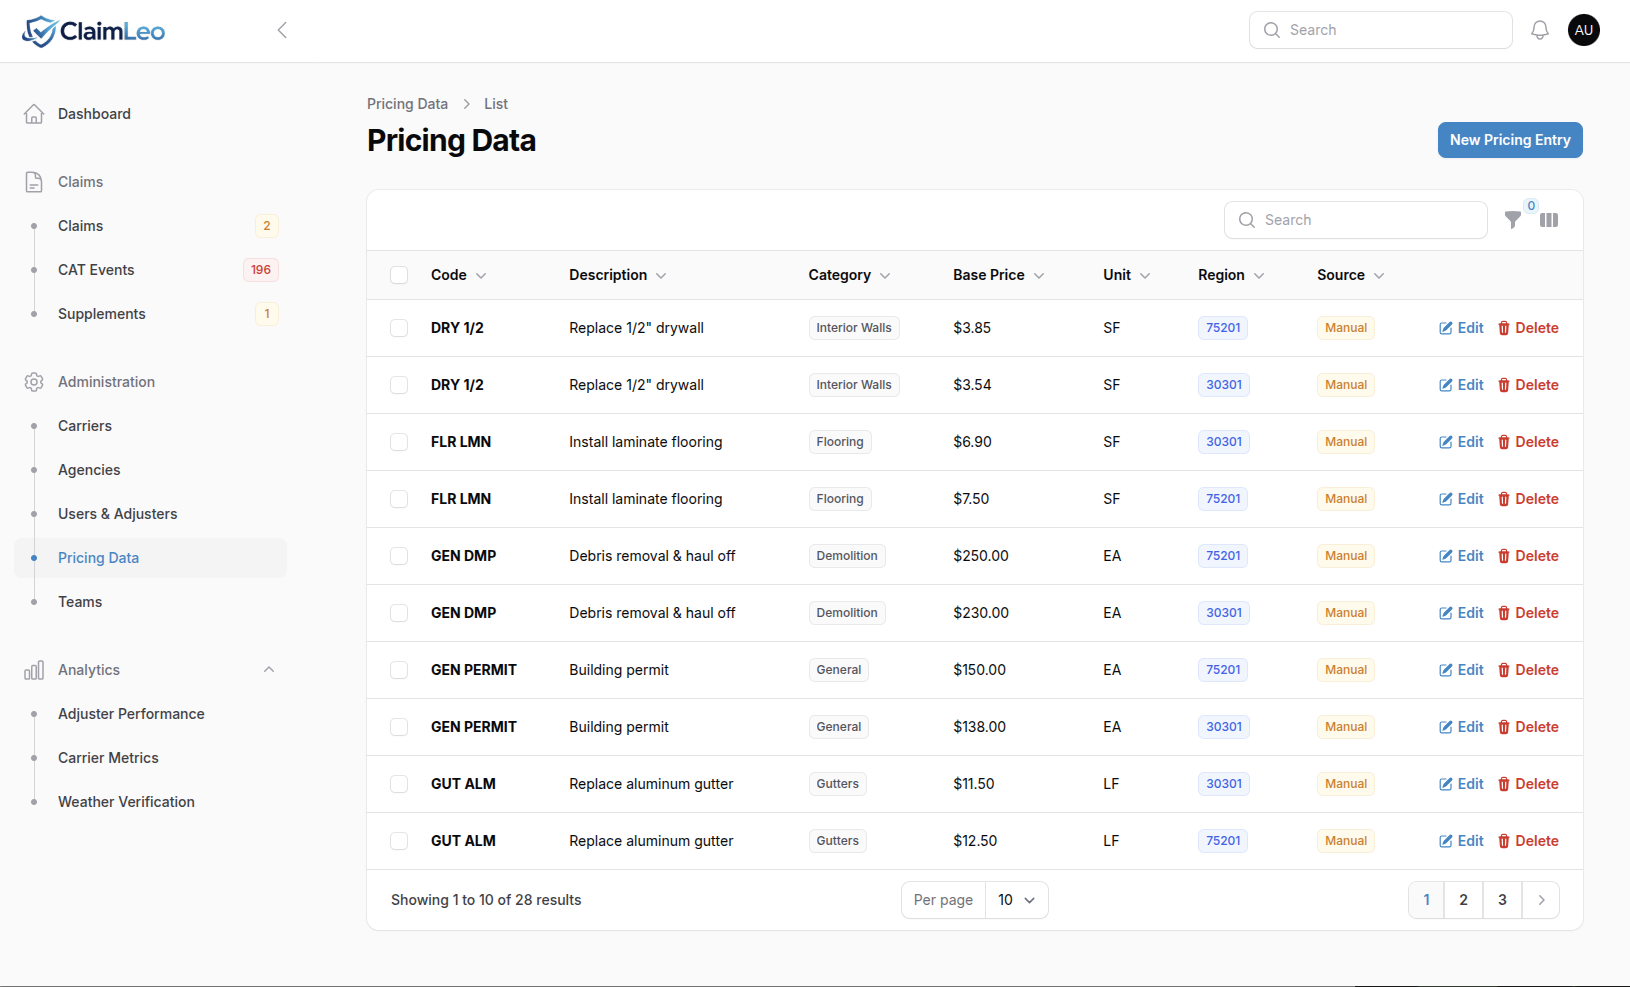1630x987 pixels.
Task: Check the row checkbox for GEN PERMIT $150.00
Action: (399, 670)
